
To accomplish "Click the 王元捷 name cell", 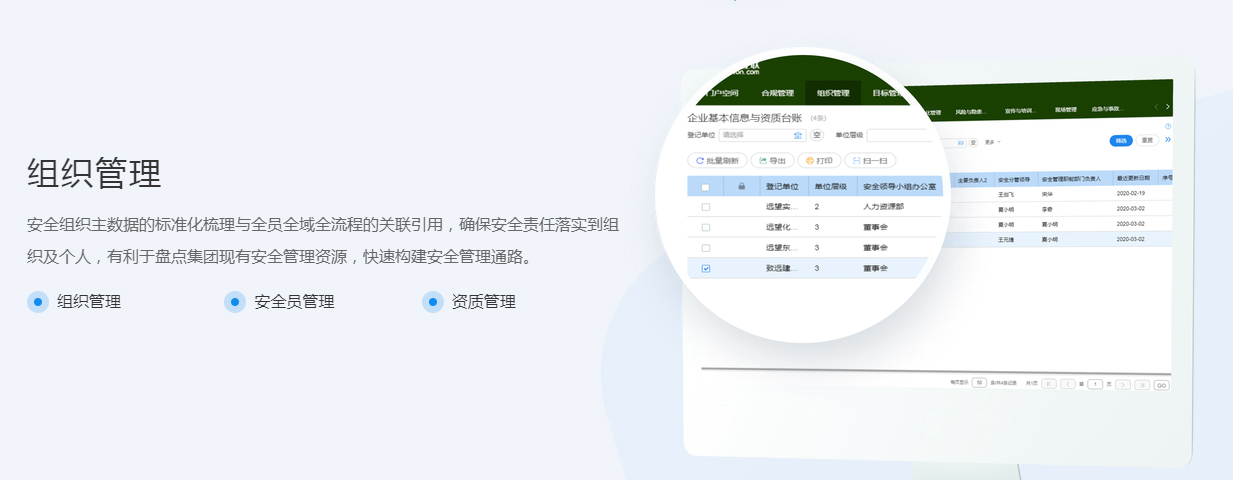I will click(x=1006, y=240).
